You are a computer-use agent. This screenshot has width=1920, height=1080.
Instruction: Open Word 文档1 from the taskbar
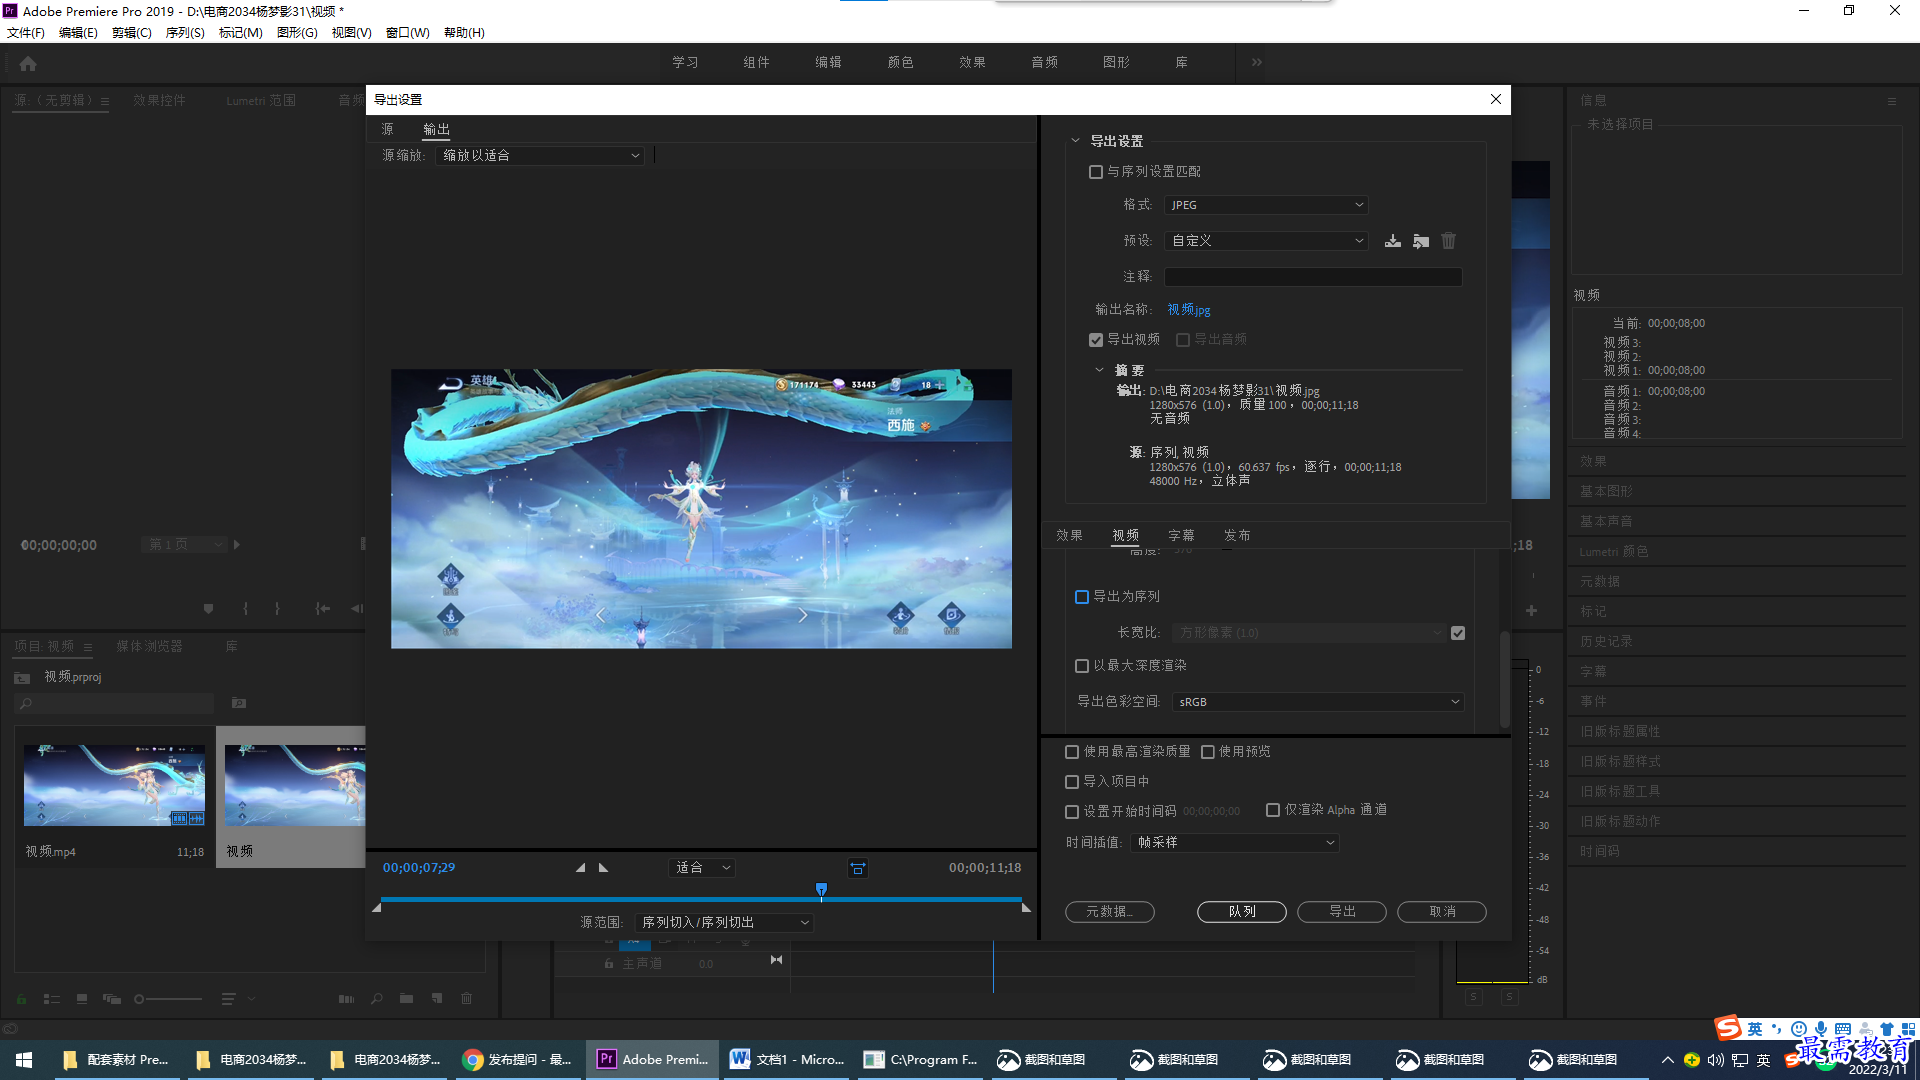click(x=788, y=1059)
